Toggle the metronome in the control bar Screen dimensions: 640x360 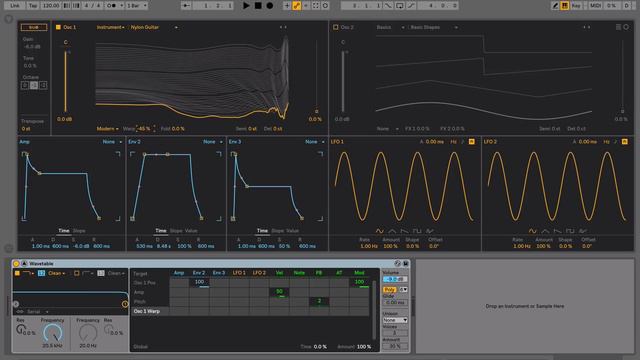tap(111, 6)
